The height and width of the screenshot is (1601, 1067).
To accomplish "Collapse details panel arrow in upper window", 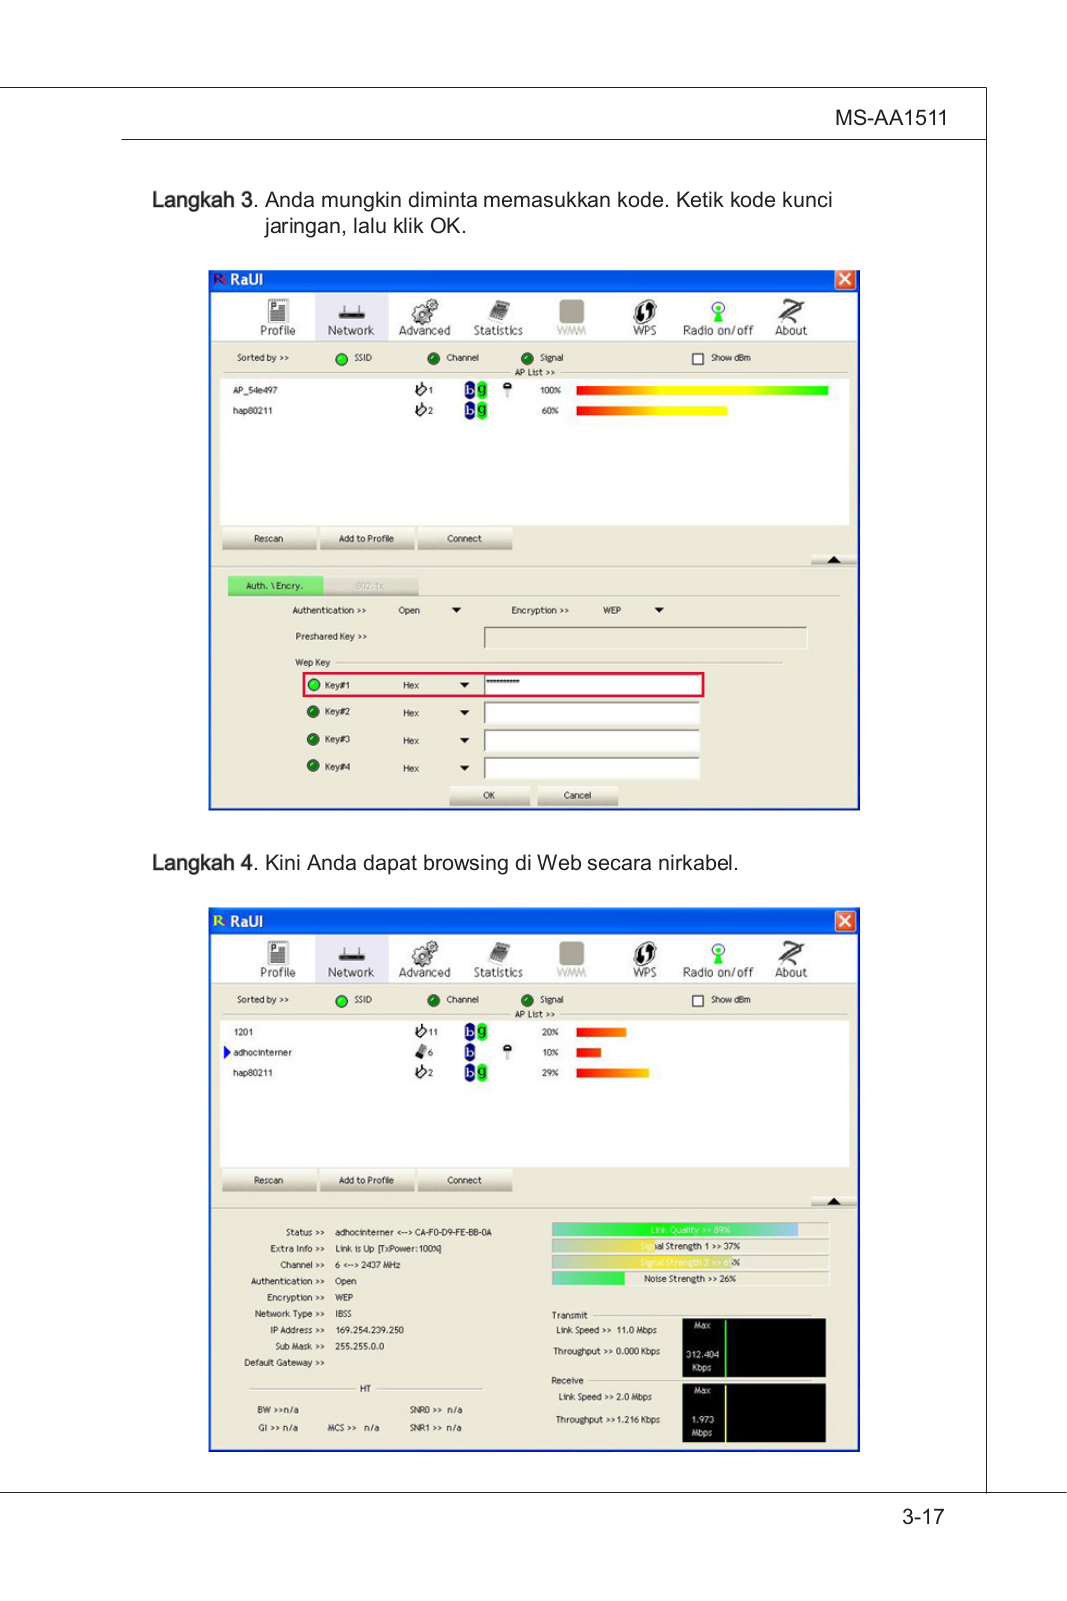I will (834, 560).
